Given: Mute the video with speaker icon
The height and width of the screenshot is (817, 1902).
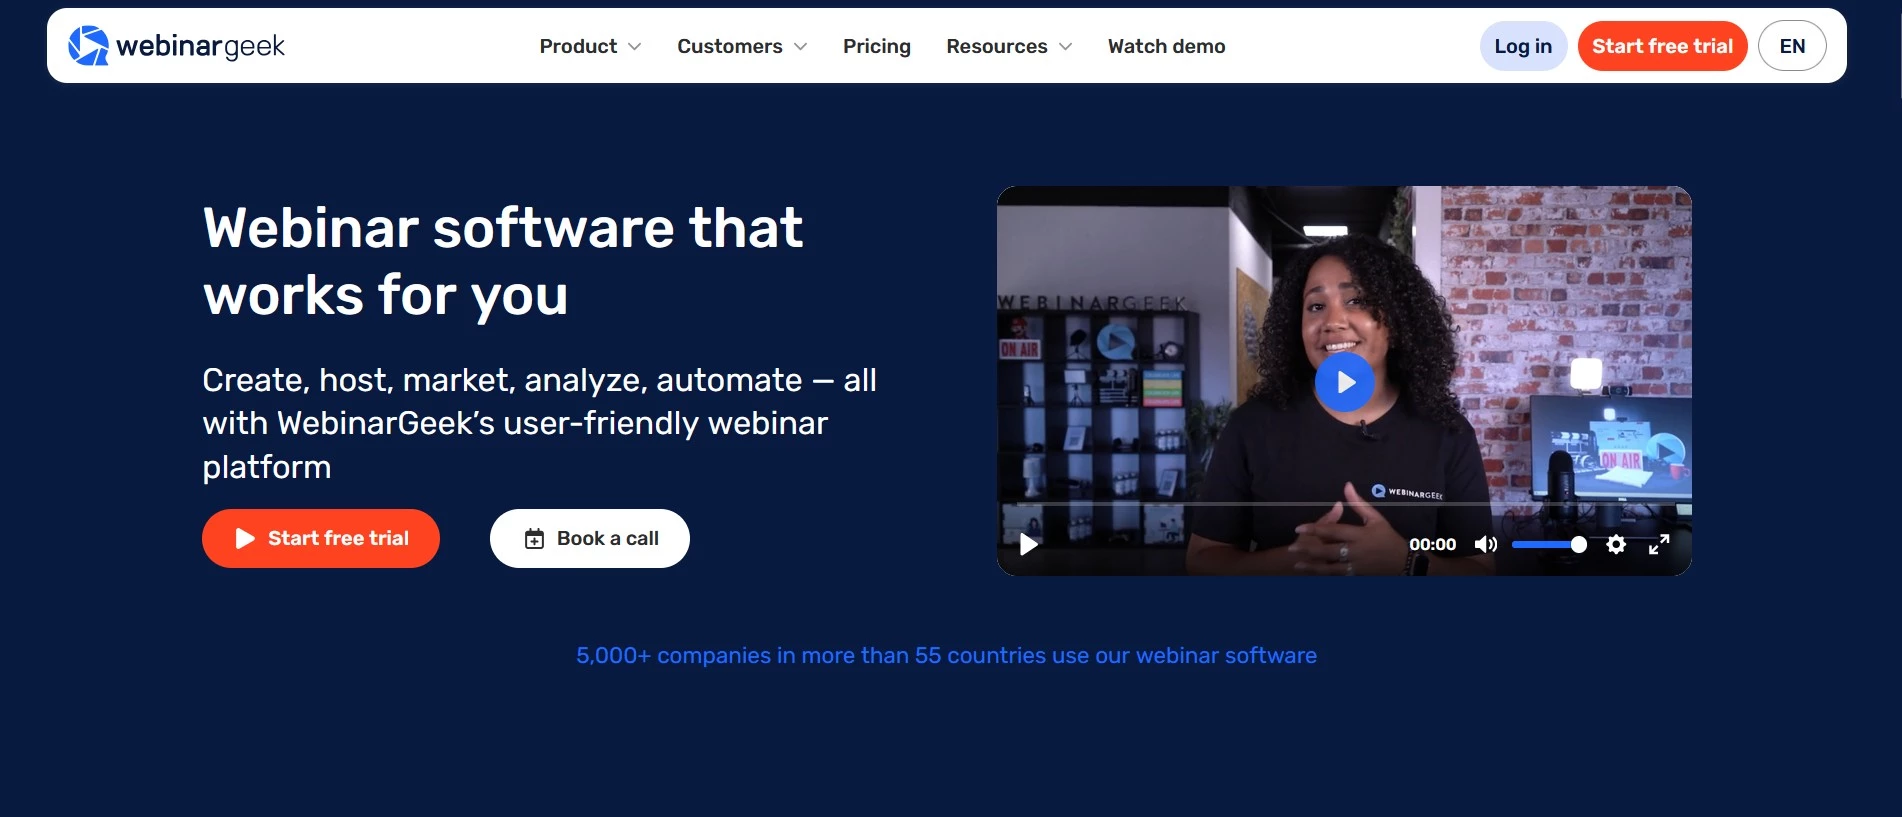Looking at the screenshot, I should pos(1486,544).
